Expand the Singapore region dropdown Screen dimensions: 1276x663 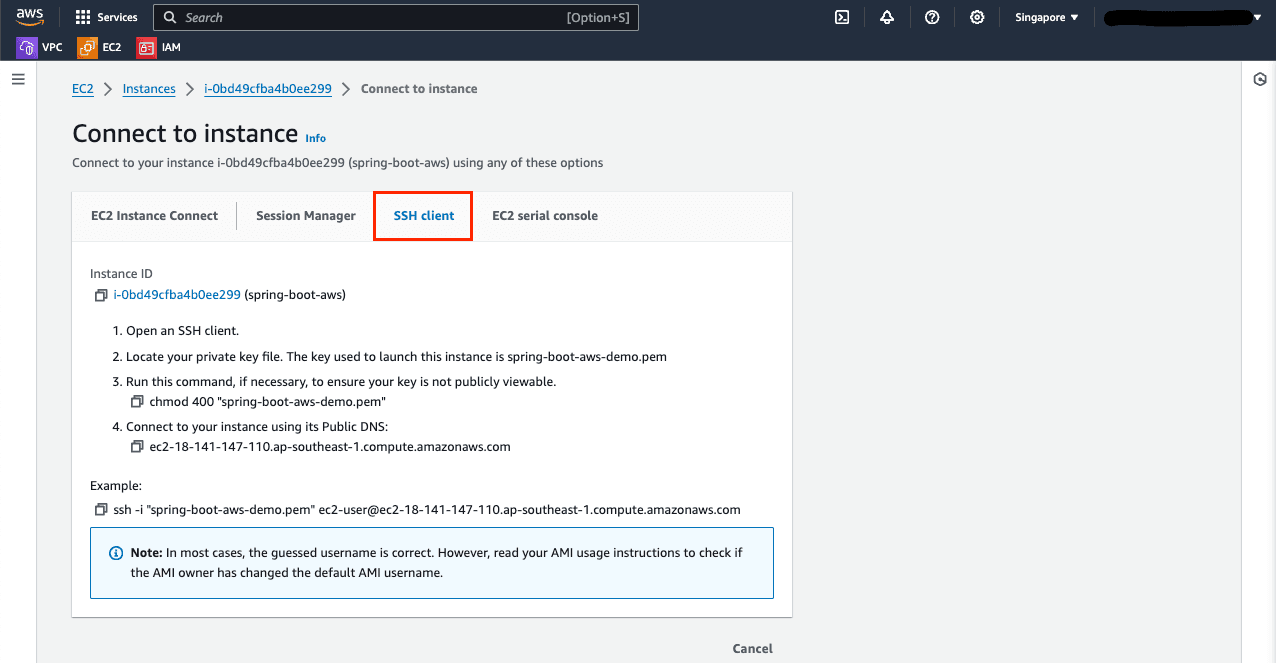(x=1046, y=17)
